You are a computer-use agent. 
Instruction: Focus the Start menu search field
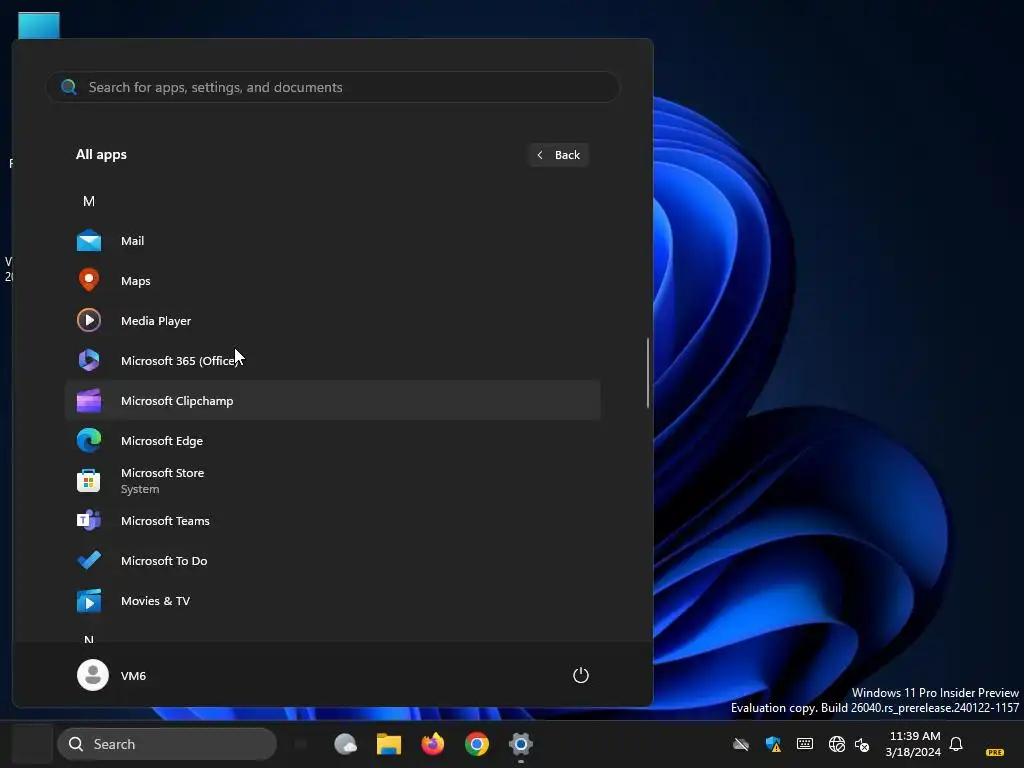click(x=332, y=87)
